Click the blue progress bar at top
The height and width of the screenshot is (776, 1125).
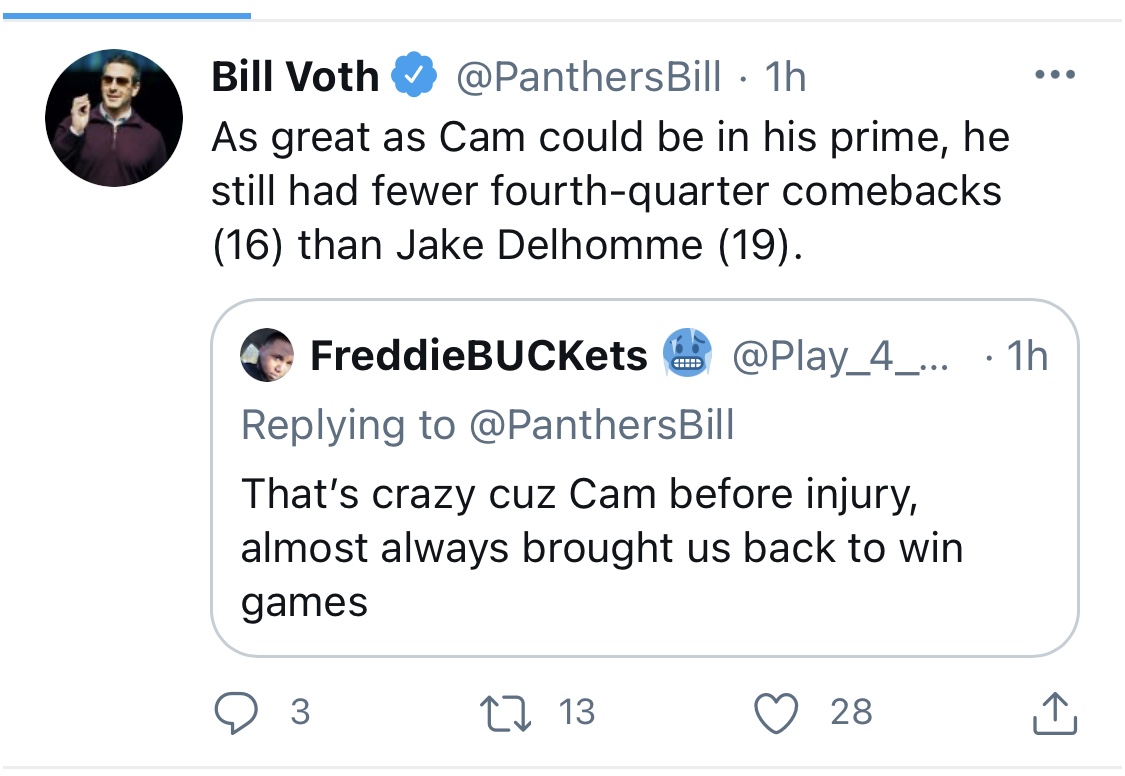point(125,16)
